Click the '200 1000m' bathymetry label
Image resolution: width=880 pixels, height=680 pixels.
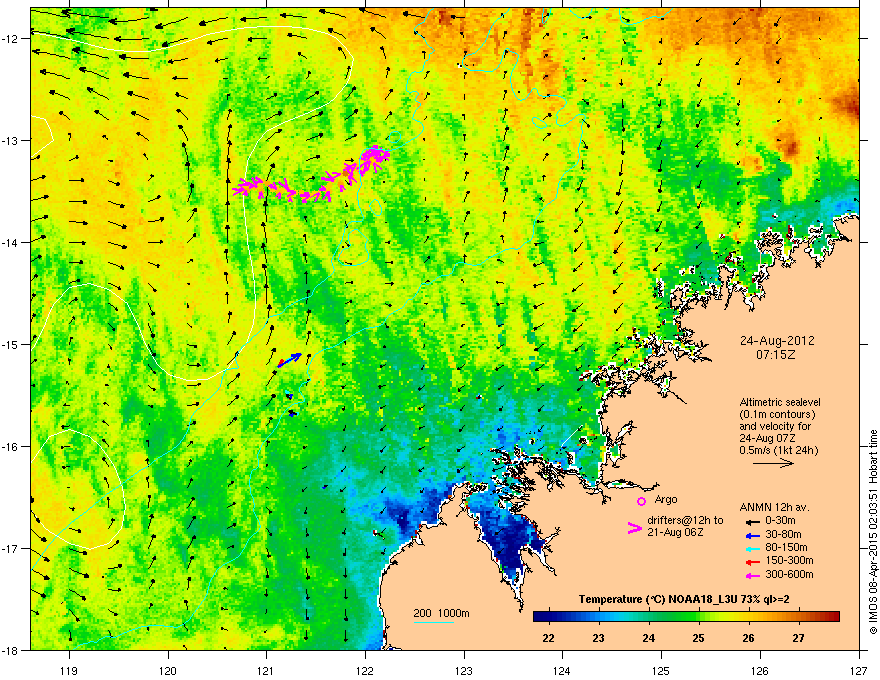[441, 613]
